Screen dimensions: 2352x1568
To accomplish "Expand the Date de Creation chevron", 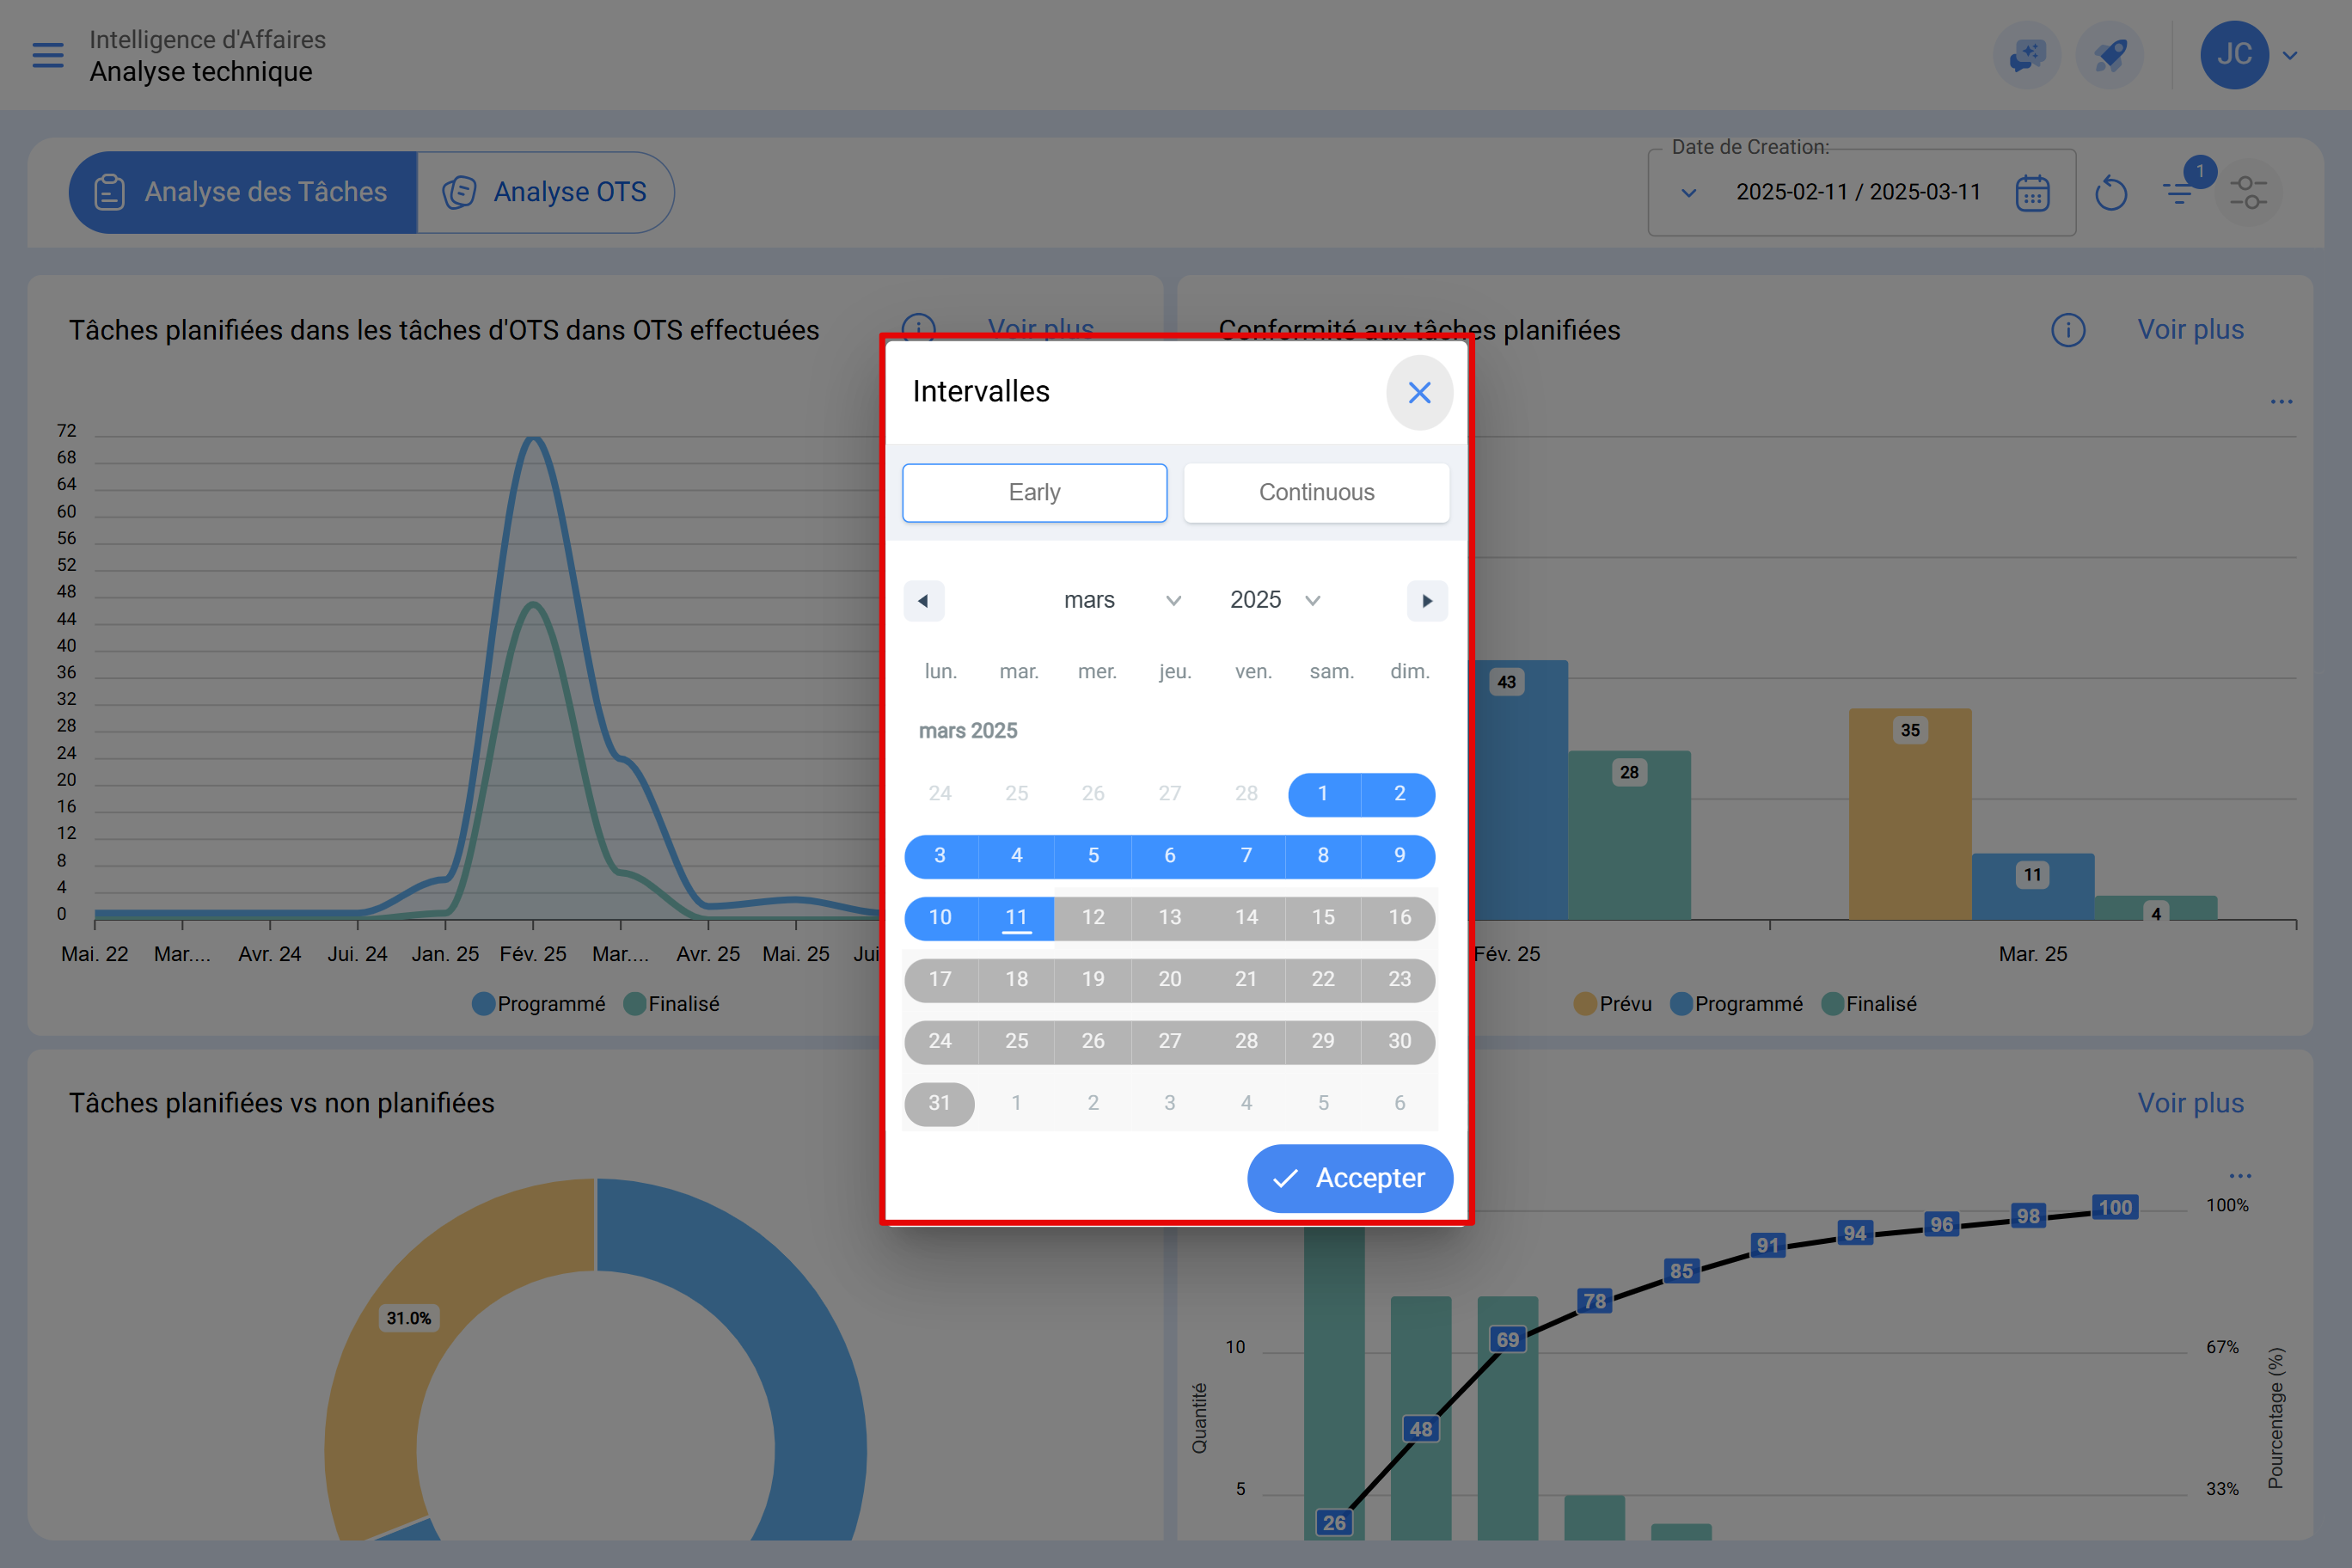I will (x=1688, y=192).
